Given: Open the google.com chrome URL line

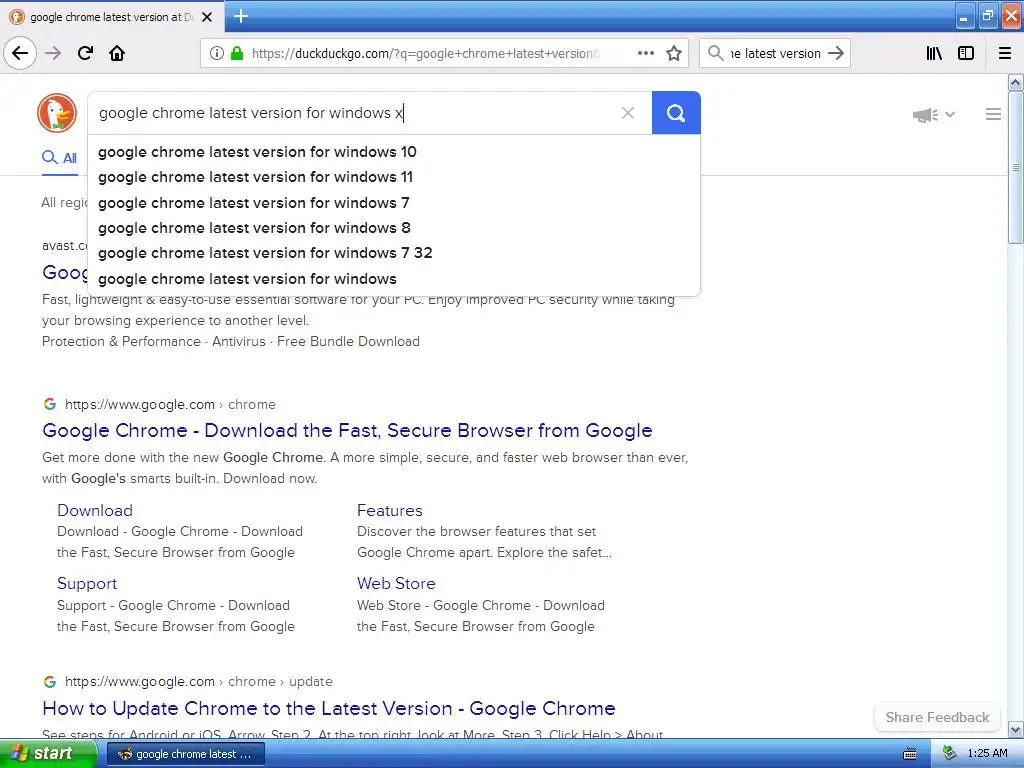Looking at the screenshot, I should pos(170,404).
